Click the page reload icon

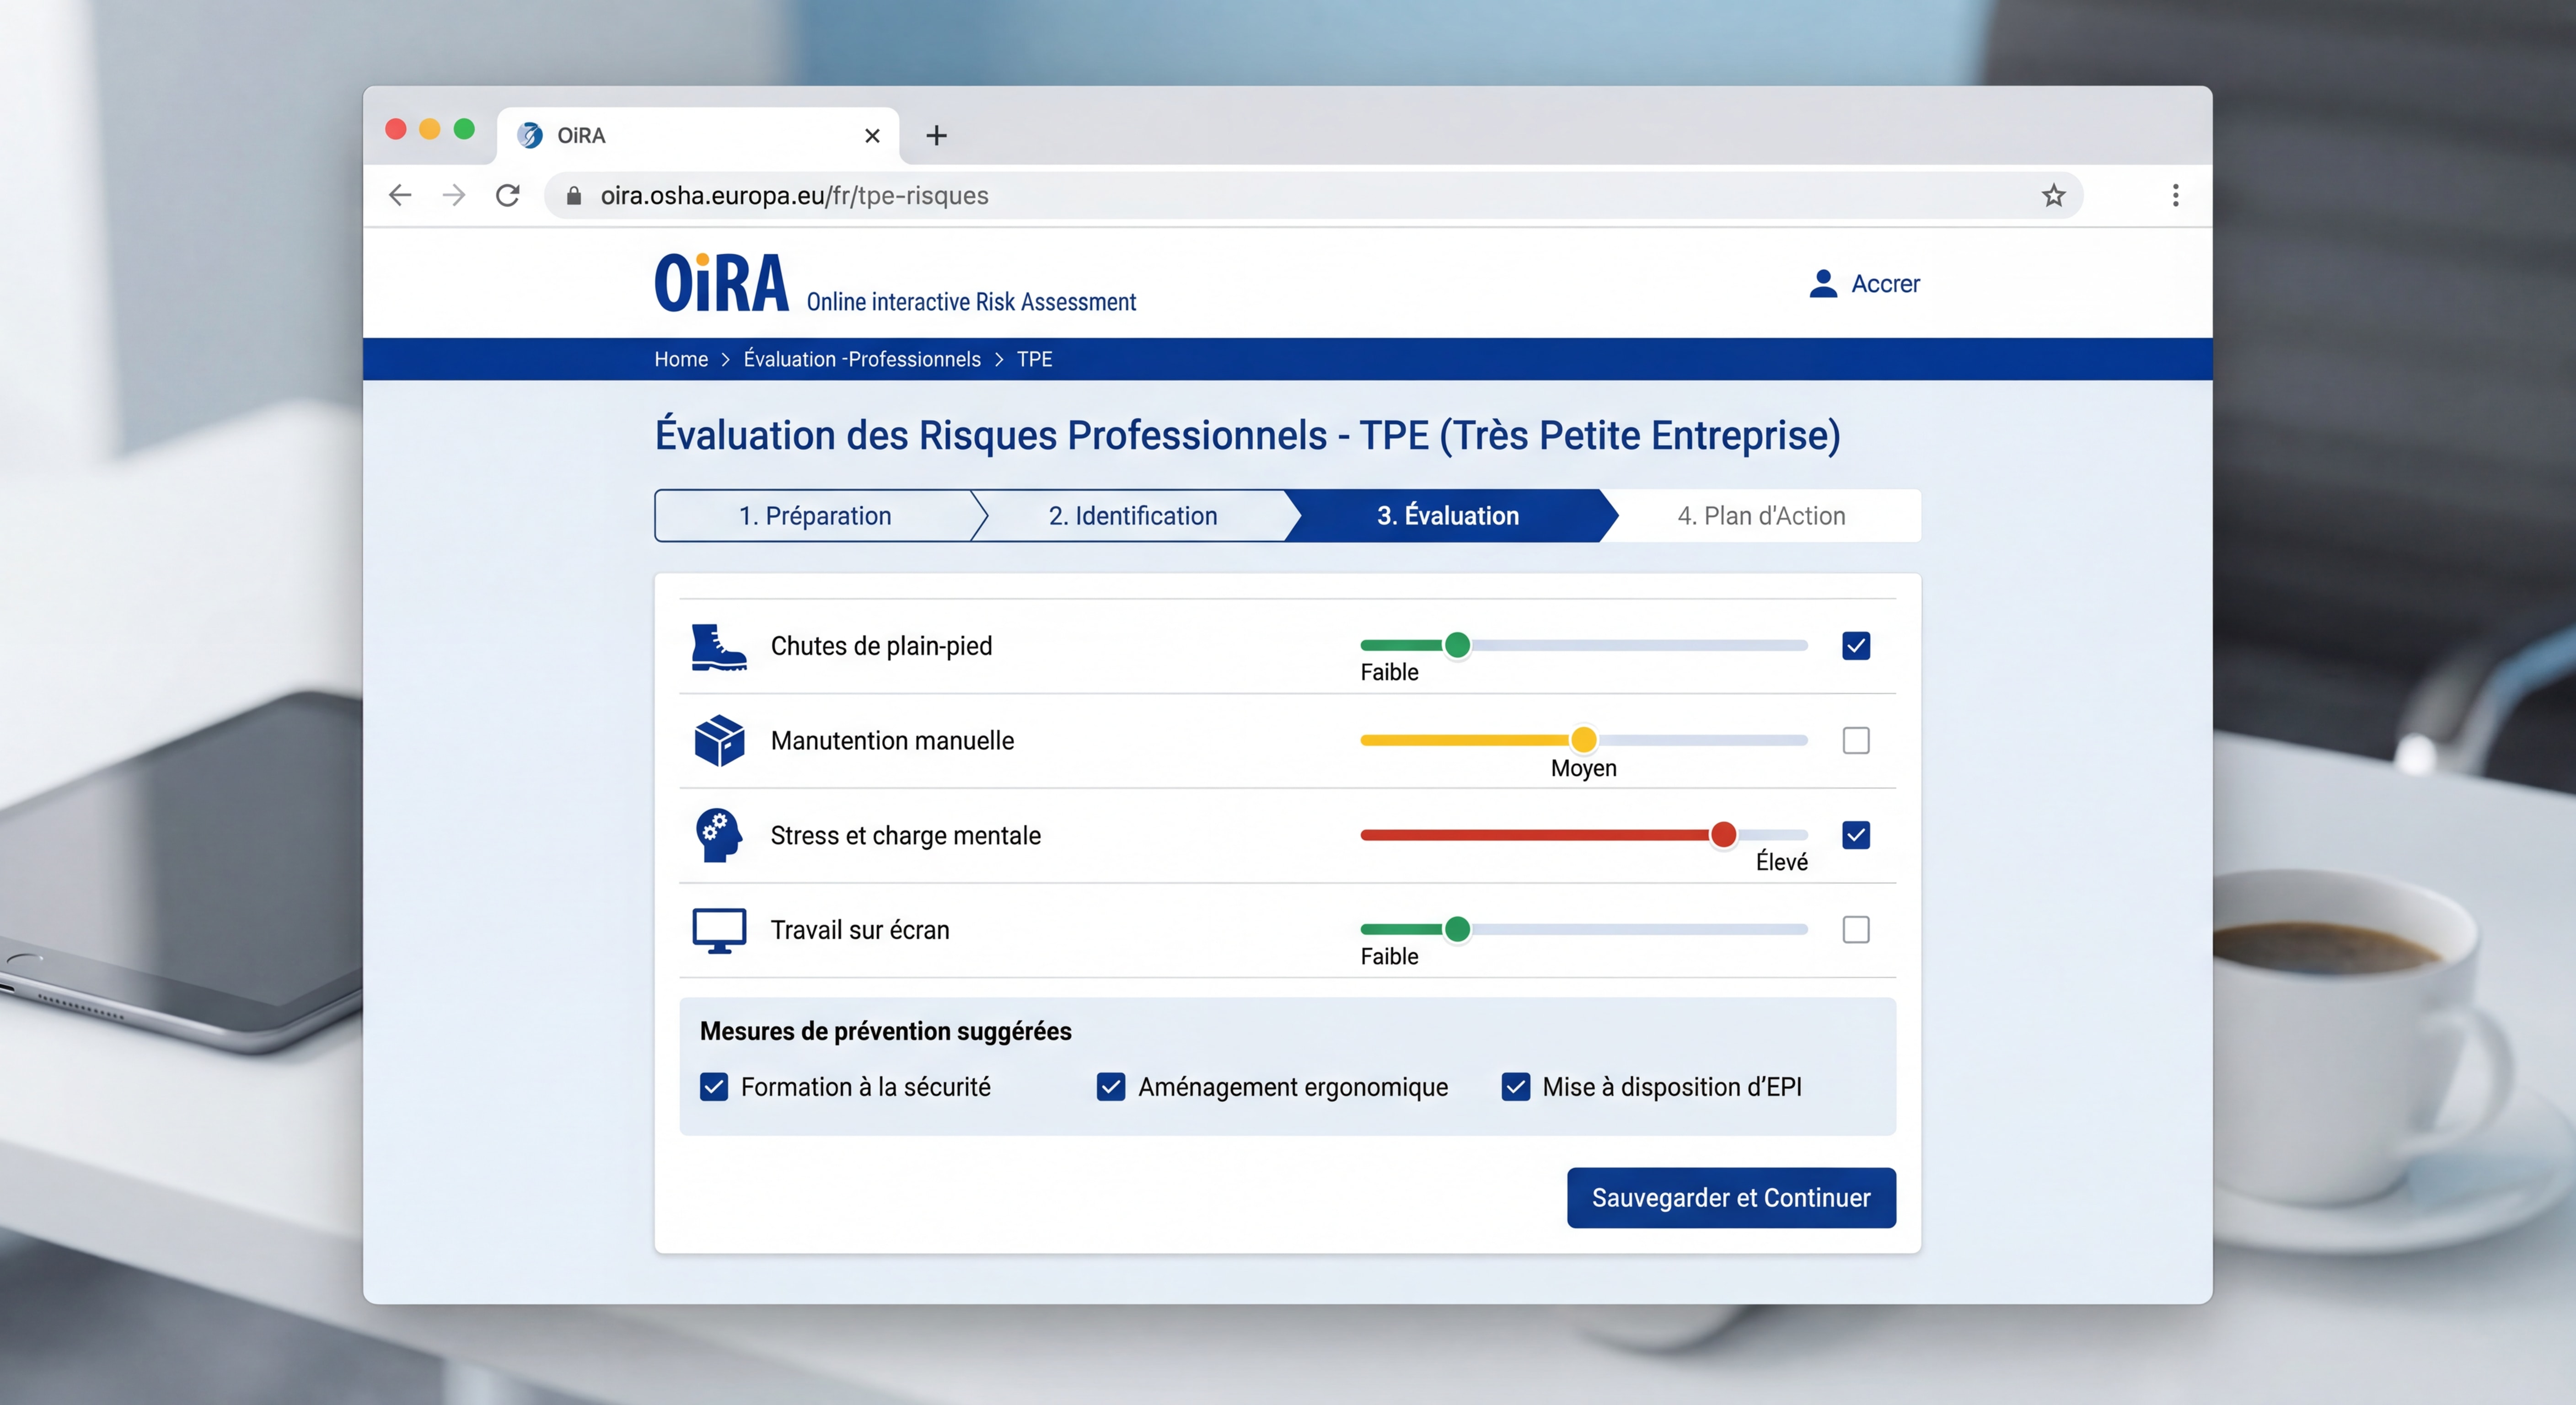pyautogui.click(x=508, y=195)
